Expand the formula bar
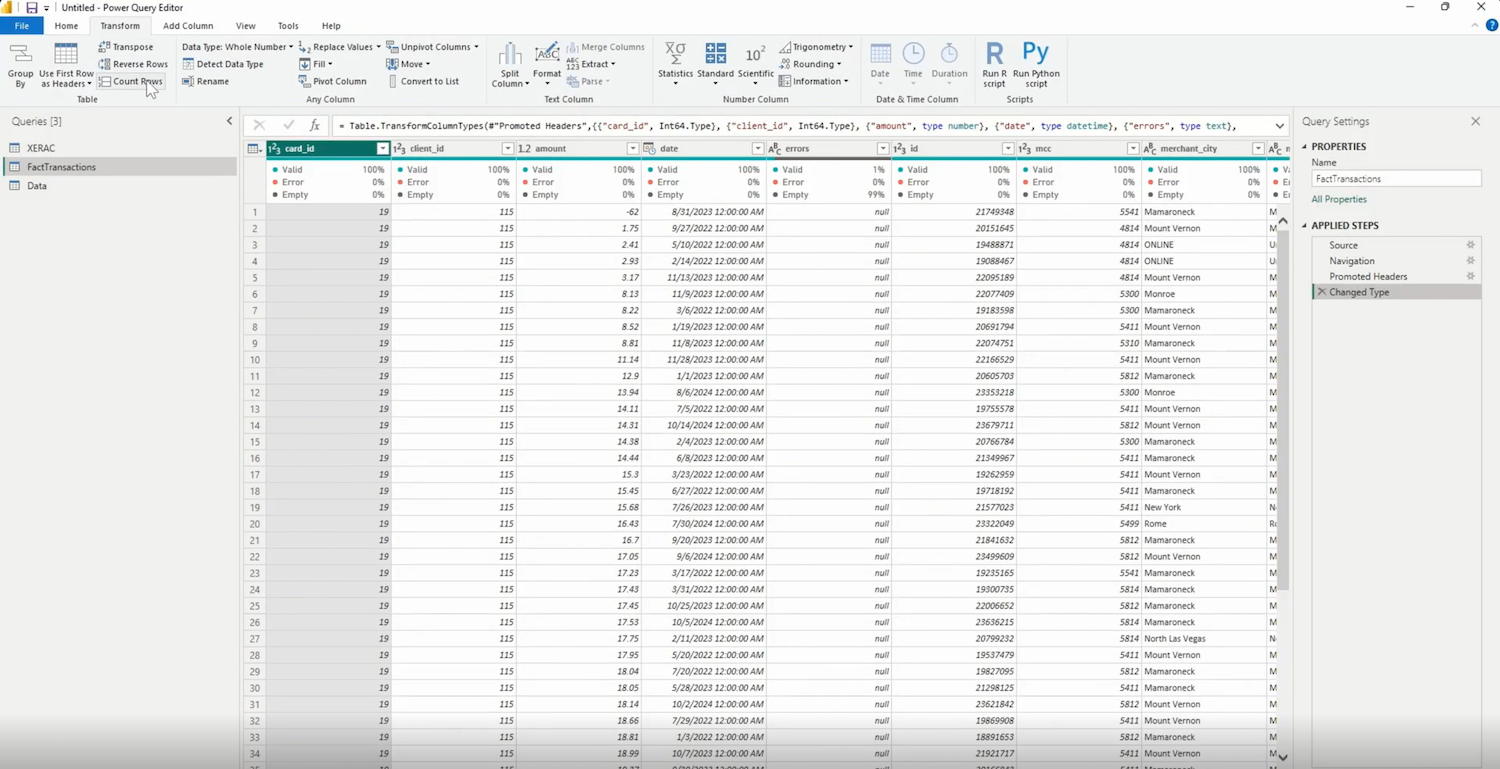1500x769 pixels. (1279, 126)
